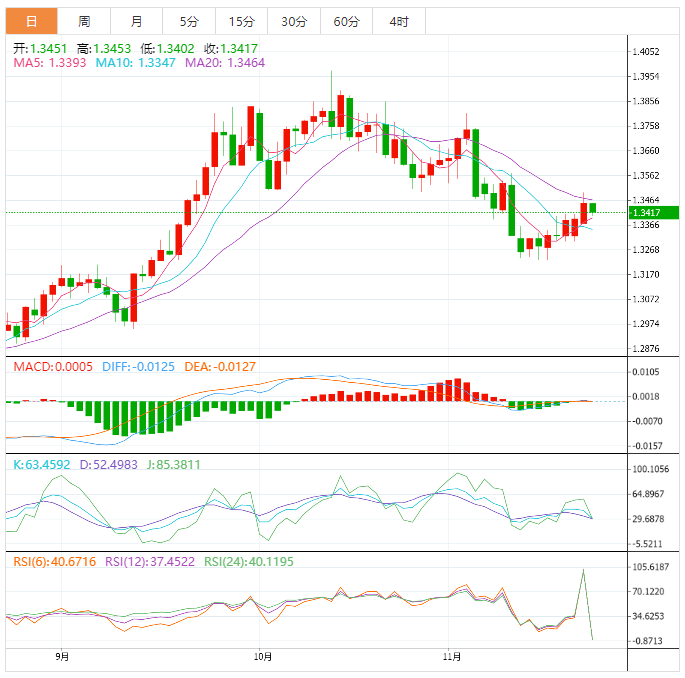Select the 4时 four-hour tab
The image size is (685, 678).
(397, 21)
